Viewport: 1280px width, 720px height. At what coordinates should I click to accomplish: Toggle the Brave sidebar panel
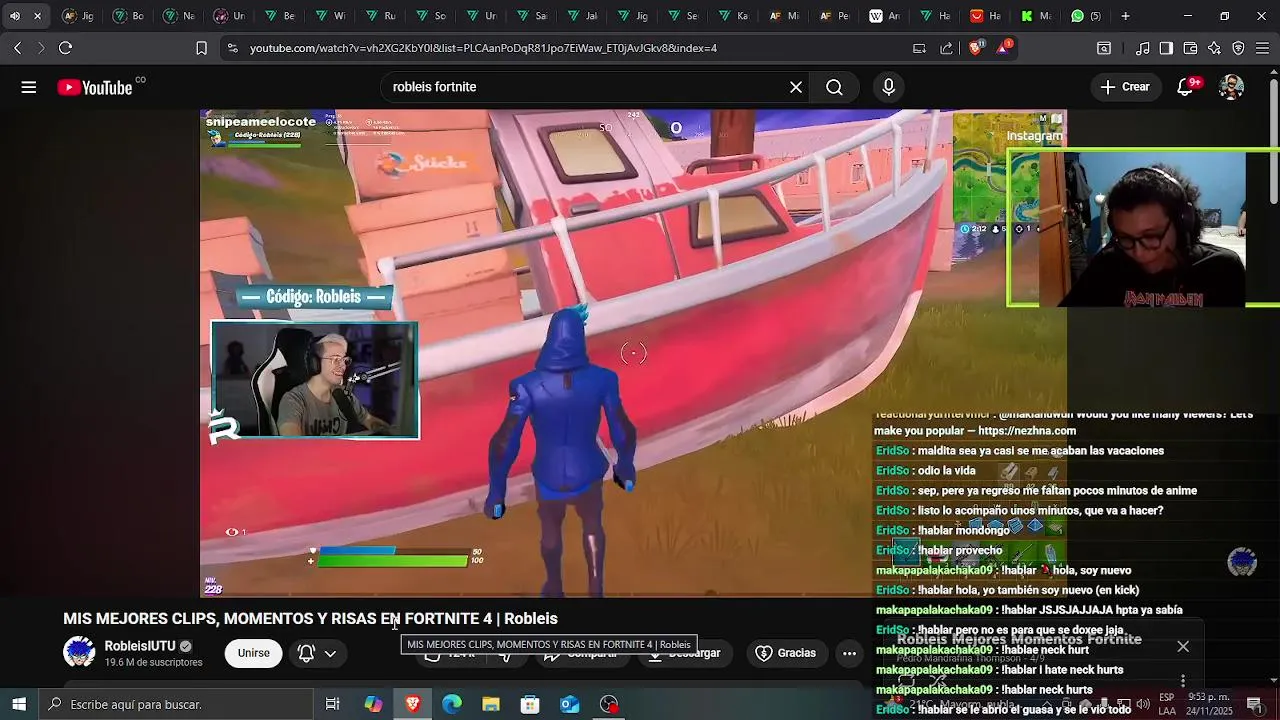1166,48
